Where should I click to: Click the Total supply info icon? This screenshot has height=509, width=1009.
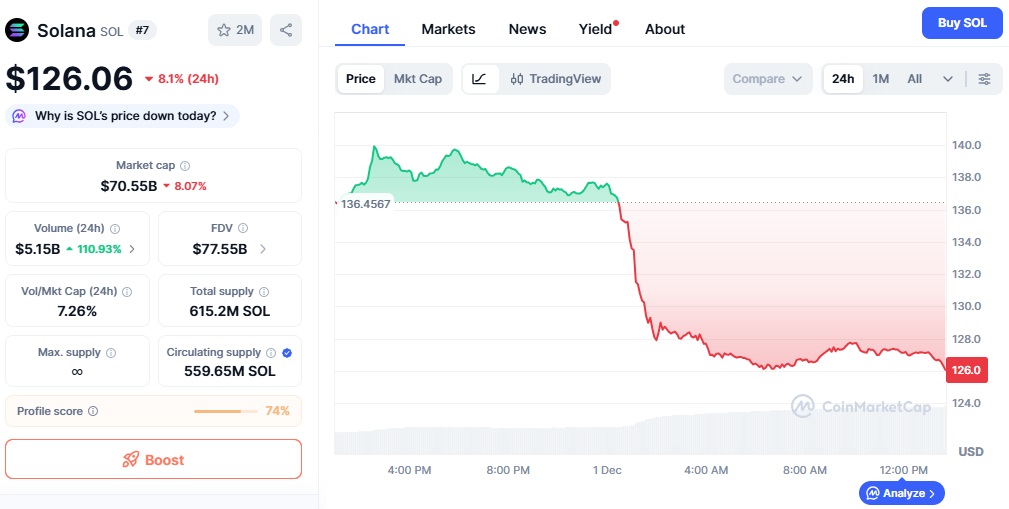click(x=264, y=292)
